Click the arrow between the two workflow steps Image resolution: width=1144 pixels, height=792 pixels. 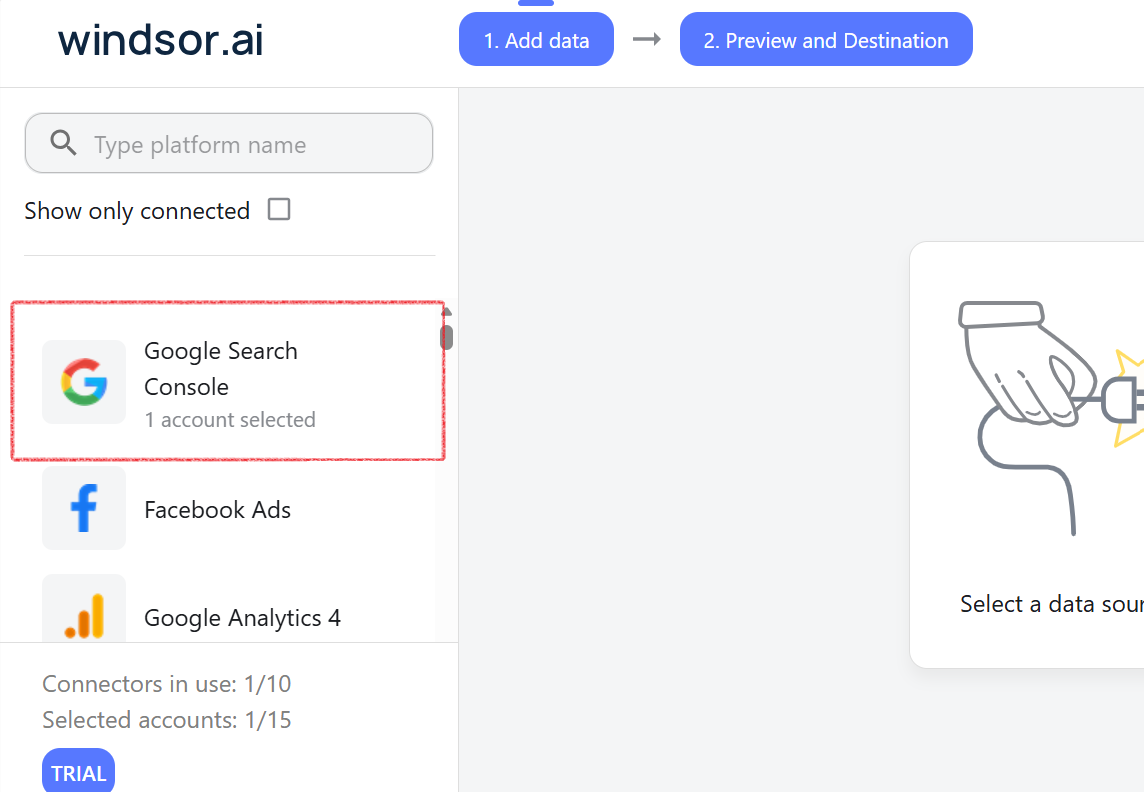pyautogui.click(x=646, y=39)
